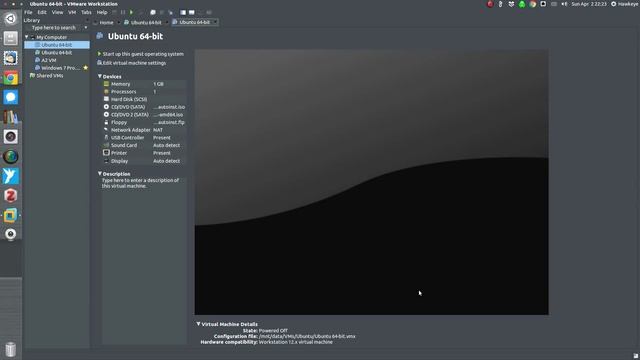
Task: Select Shared VMs in the library
Action: (50, 76)
